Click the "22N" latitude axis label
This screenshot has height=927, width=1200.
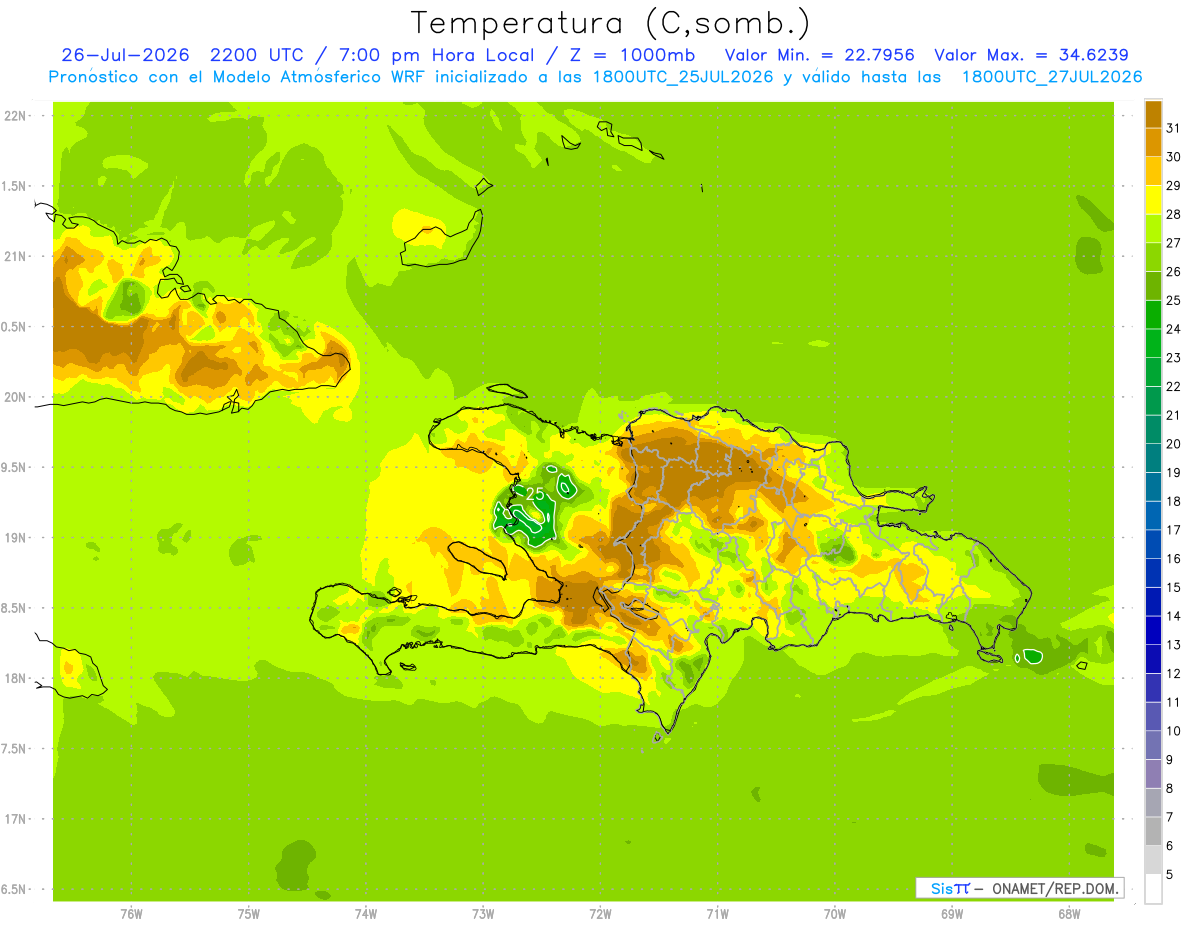14,116
